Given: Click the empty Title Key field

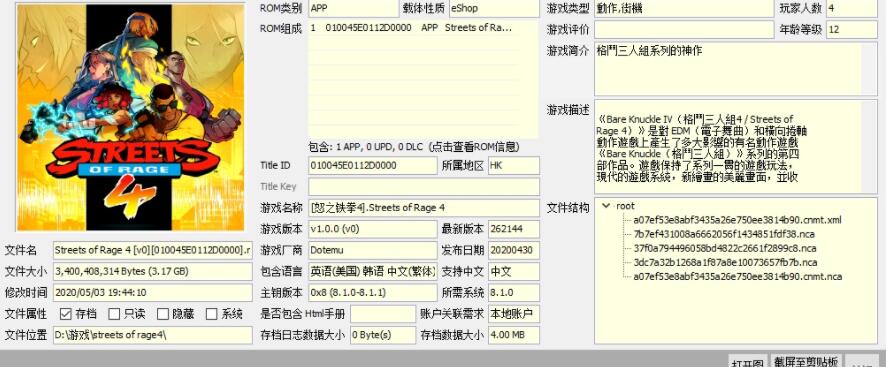Looking at the screenshot, I should (x=424, y=187).
